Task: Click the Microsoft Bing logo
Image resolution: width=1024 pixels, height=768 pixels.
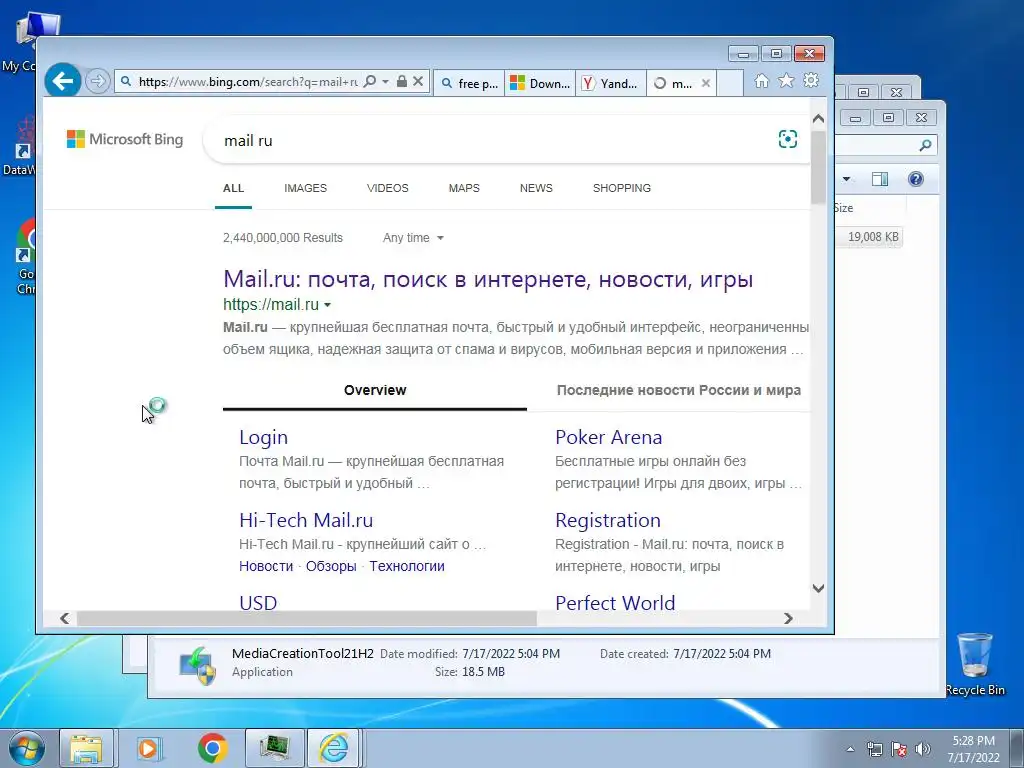Action: point(125,139)
